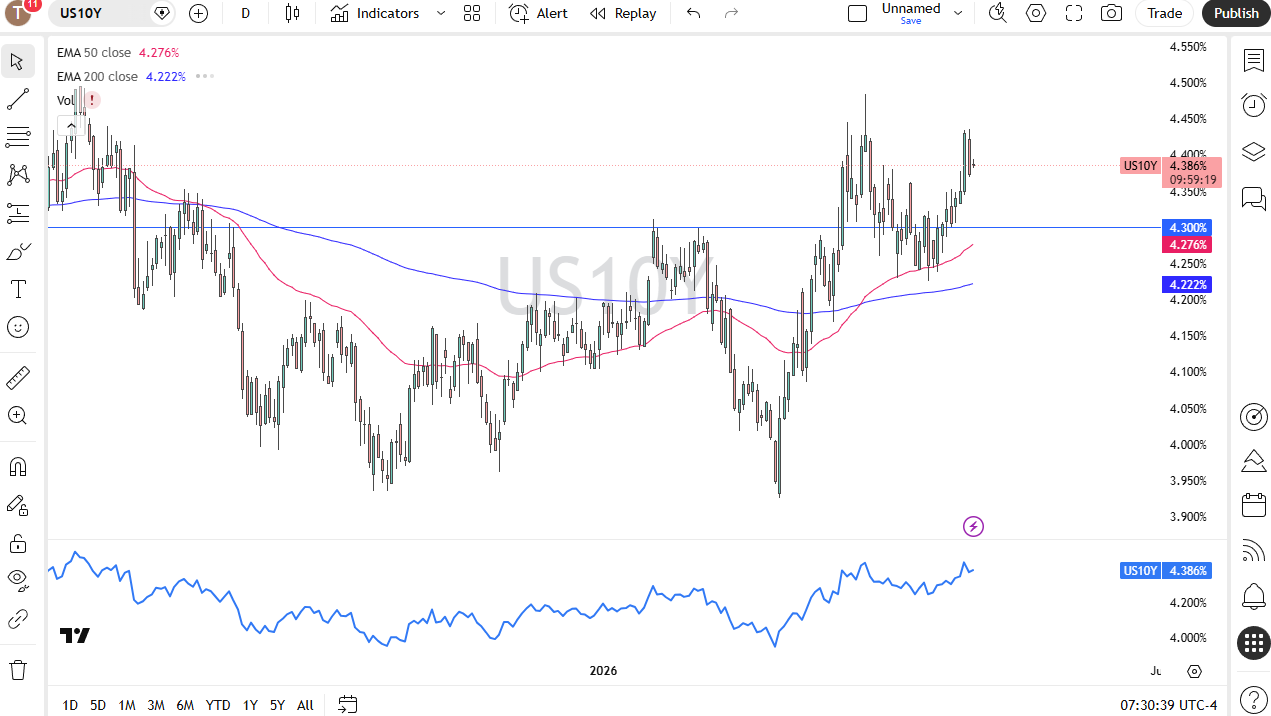Start bar Replay mode
The image size is (1271, 716).
(623, 13)
